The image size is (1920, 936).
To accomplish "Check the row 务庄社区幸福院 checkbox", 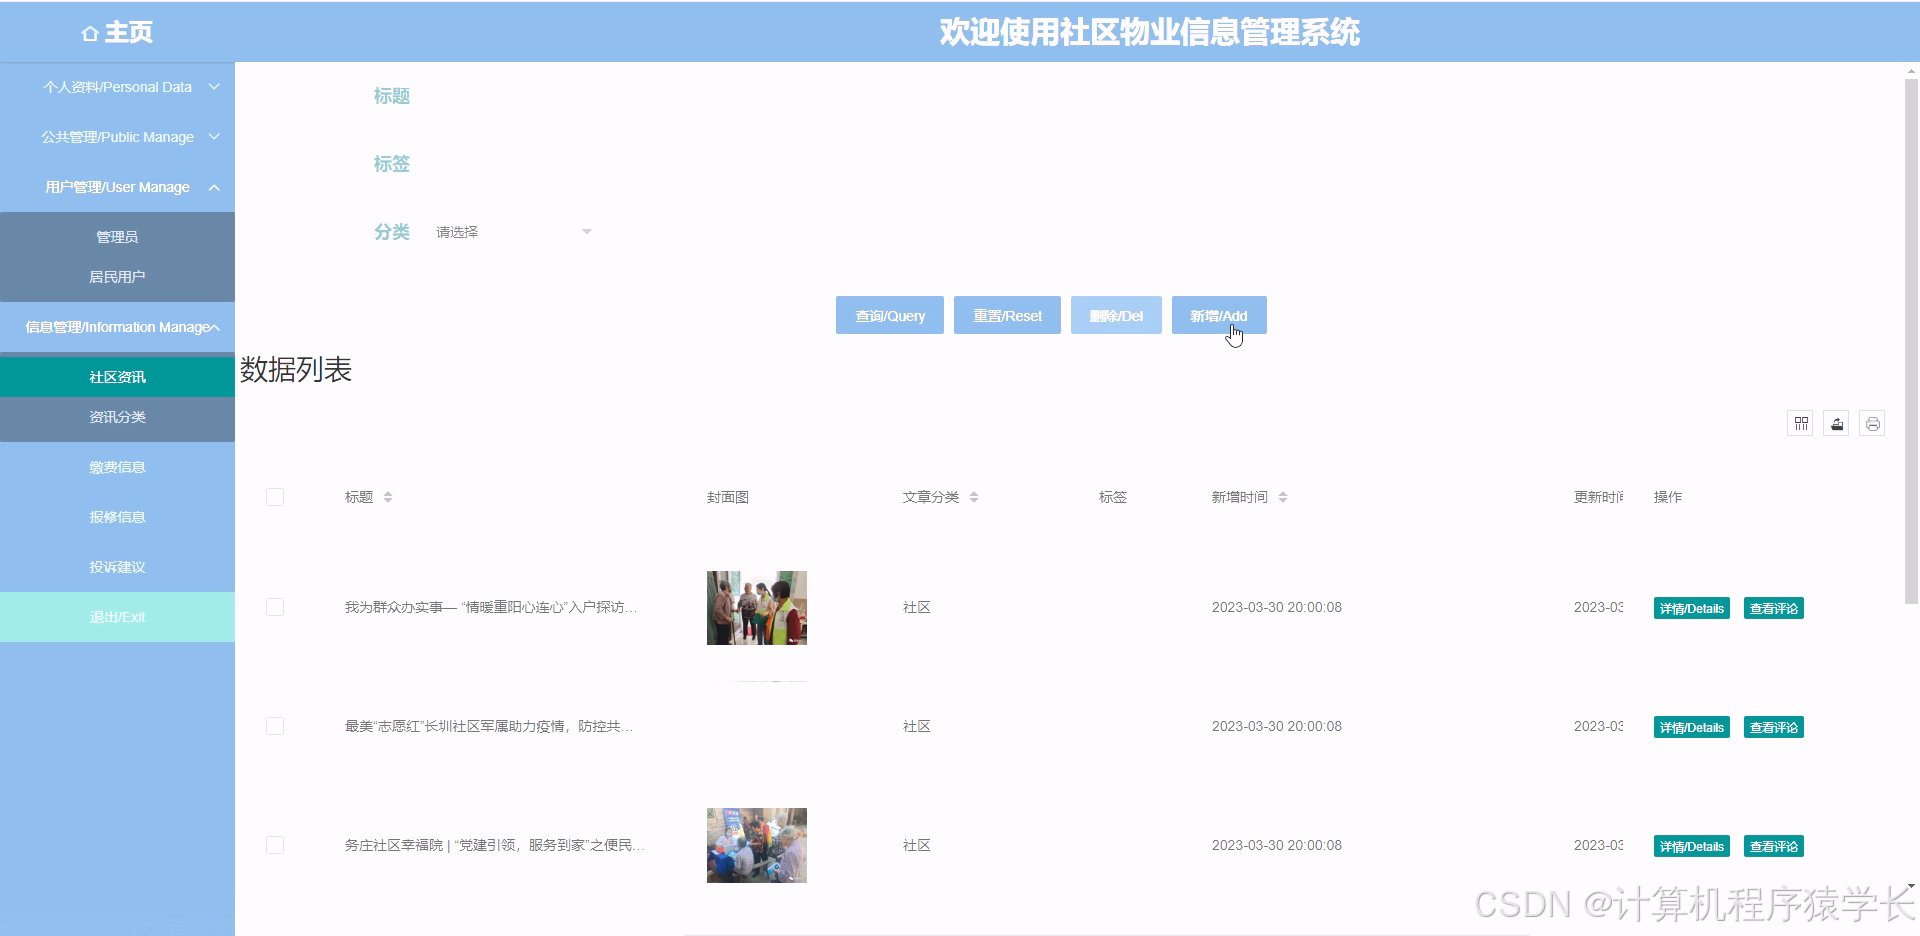I will tap(275, 845).
